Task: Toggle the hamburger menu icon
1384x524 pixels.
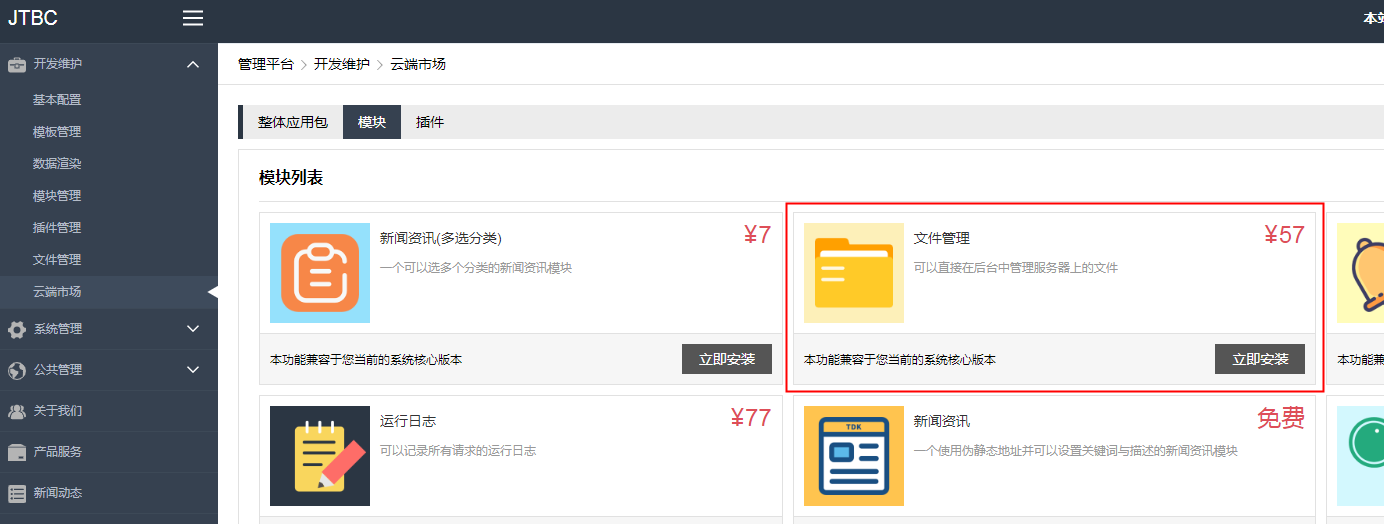Action: click(x=193, y=18)
